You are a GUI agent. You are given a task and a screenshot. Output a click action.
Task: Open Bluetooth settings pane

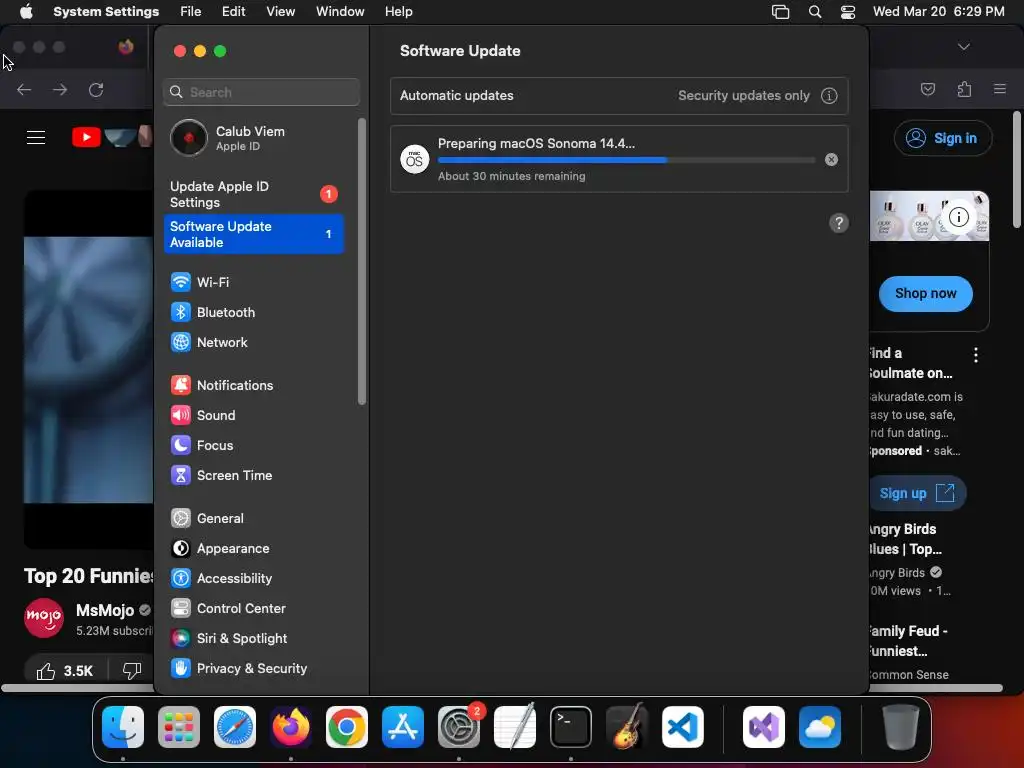pyautogui.click(x=253, y=312)
